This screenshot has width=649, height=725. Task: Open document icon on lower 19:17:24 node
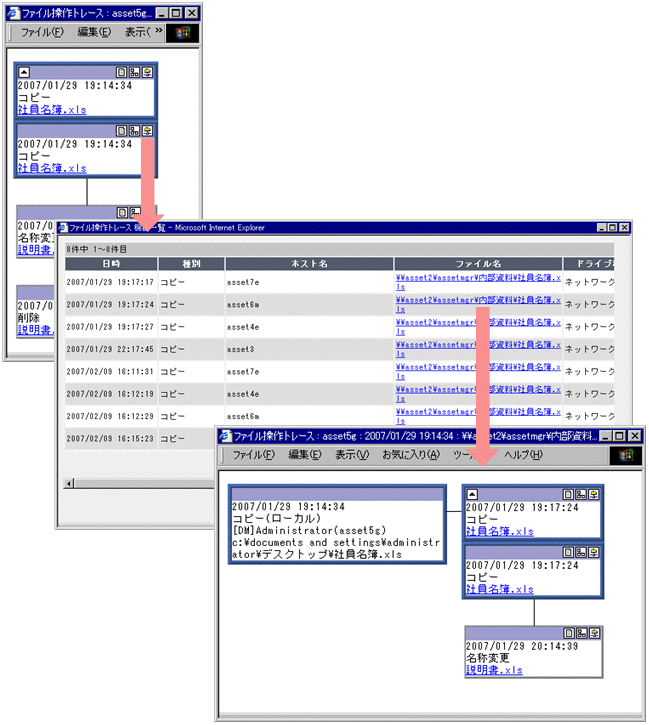point(568,552)
